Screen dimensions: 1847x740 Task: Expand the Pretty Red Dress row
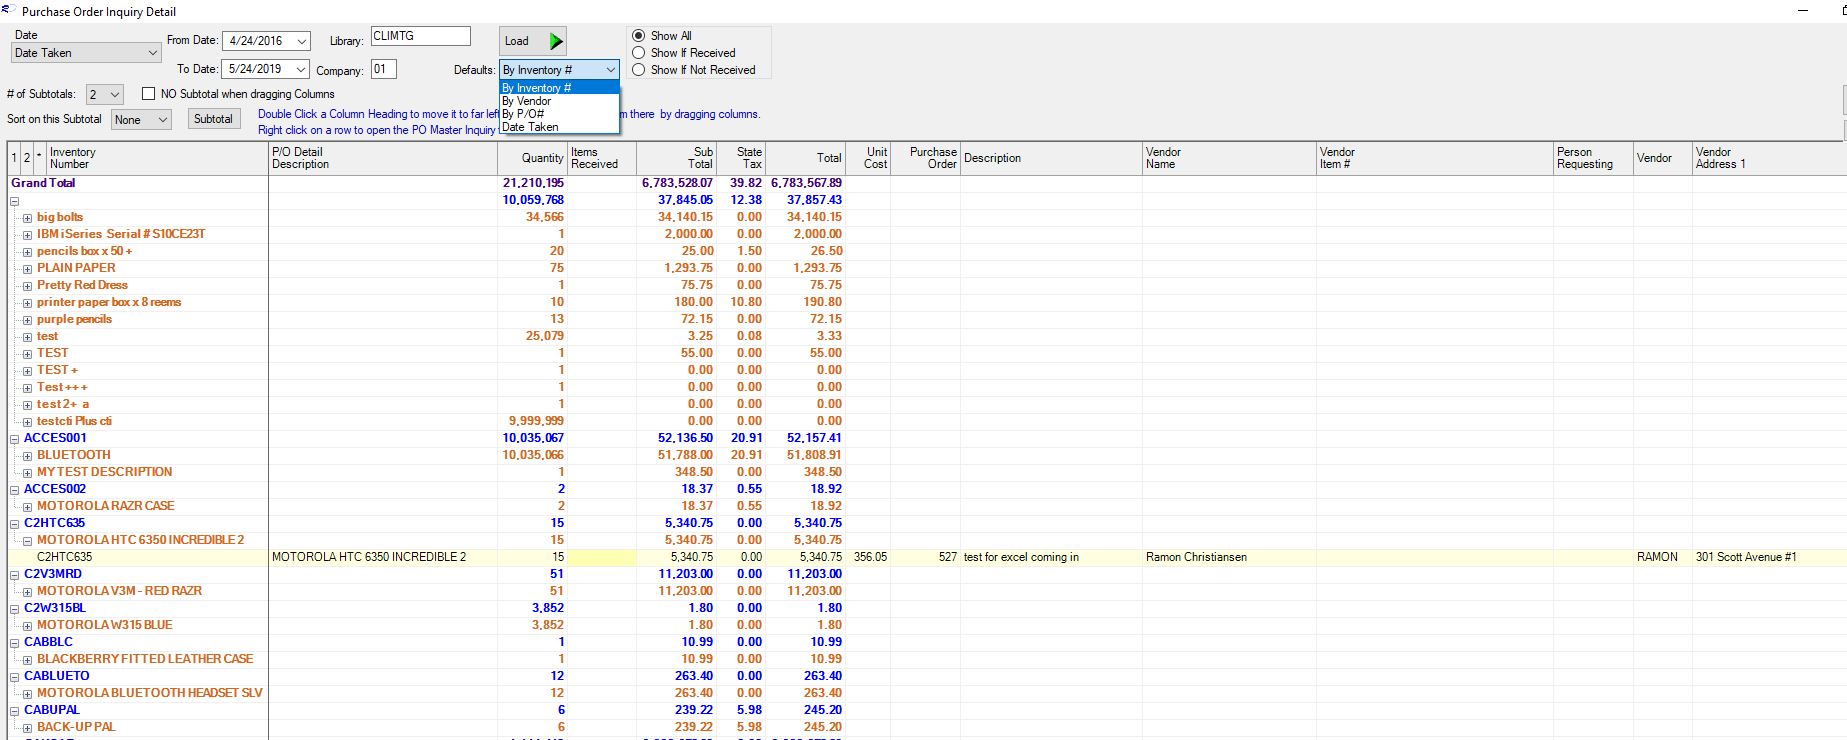click(x=28, y=286)
